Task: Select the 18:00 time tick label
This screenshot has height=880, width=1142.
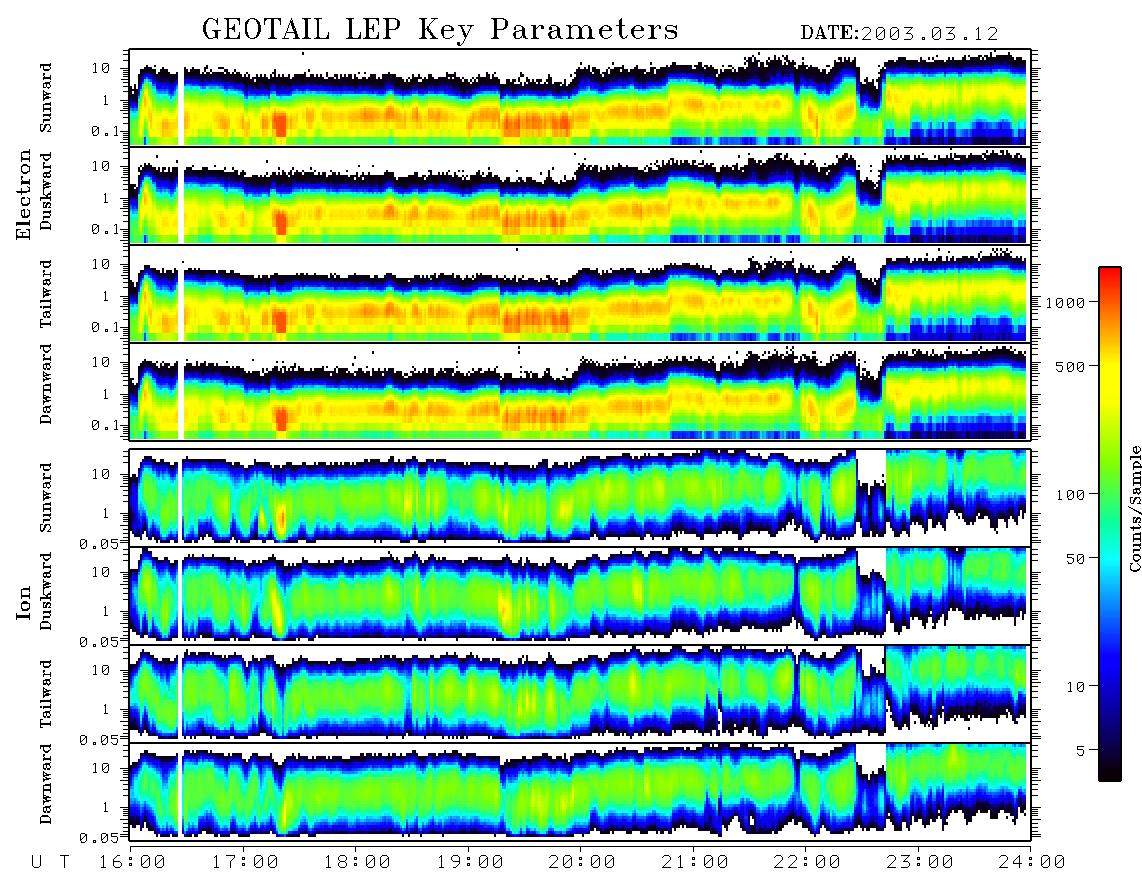Action: [358, 863]
